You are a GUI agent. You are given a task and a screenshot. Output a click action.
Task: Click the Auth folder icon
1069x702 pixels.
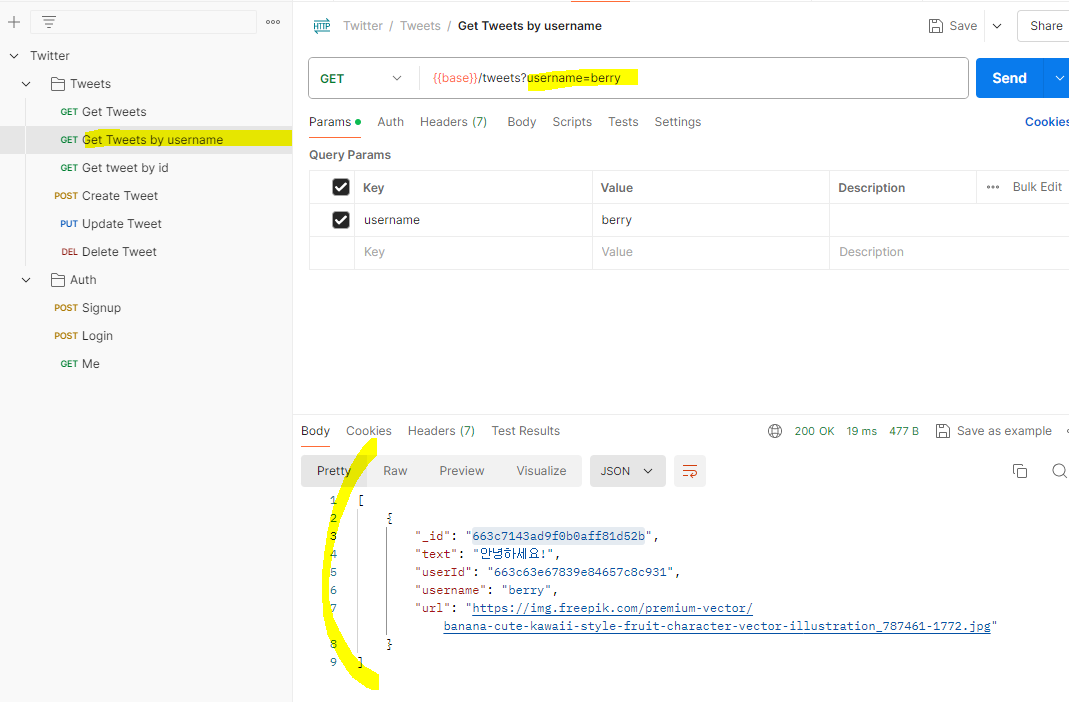pyautogui.click(x=58, y=280)
